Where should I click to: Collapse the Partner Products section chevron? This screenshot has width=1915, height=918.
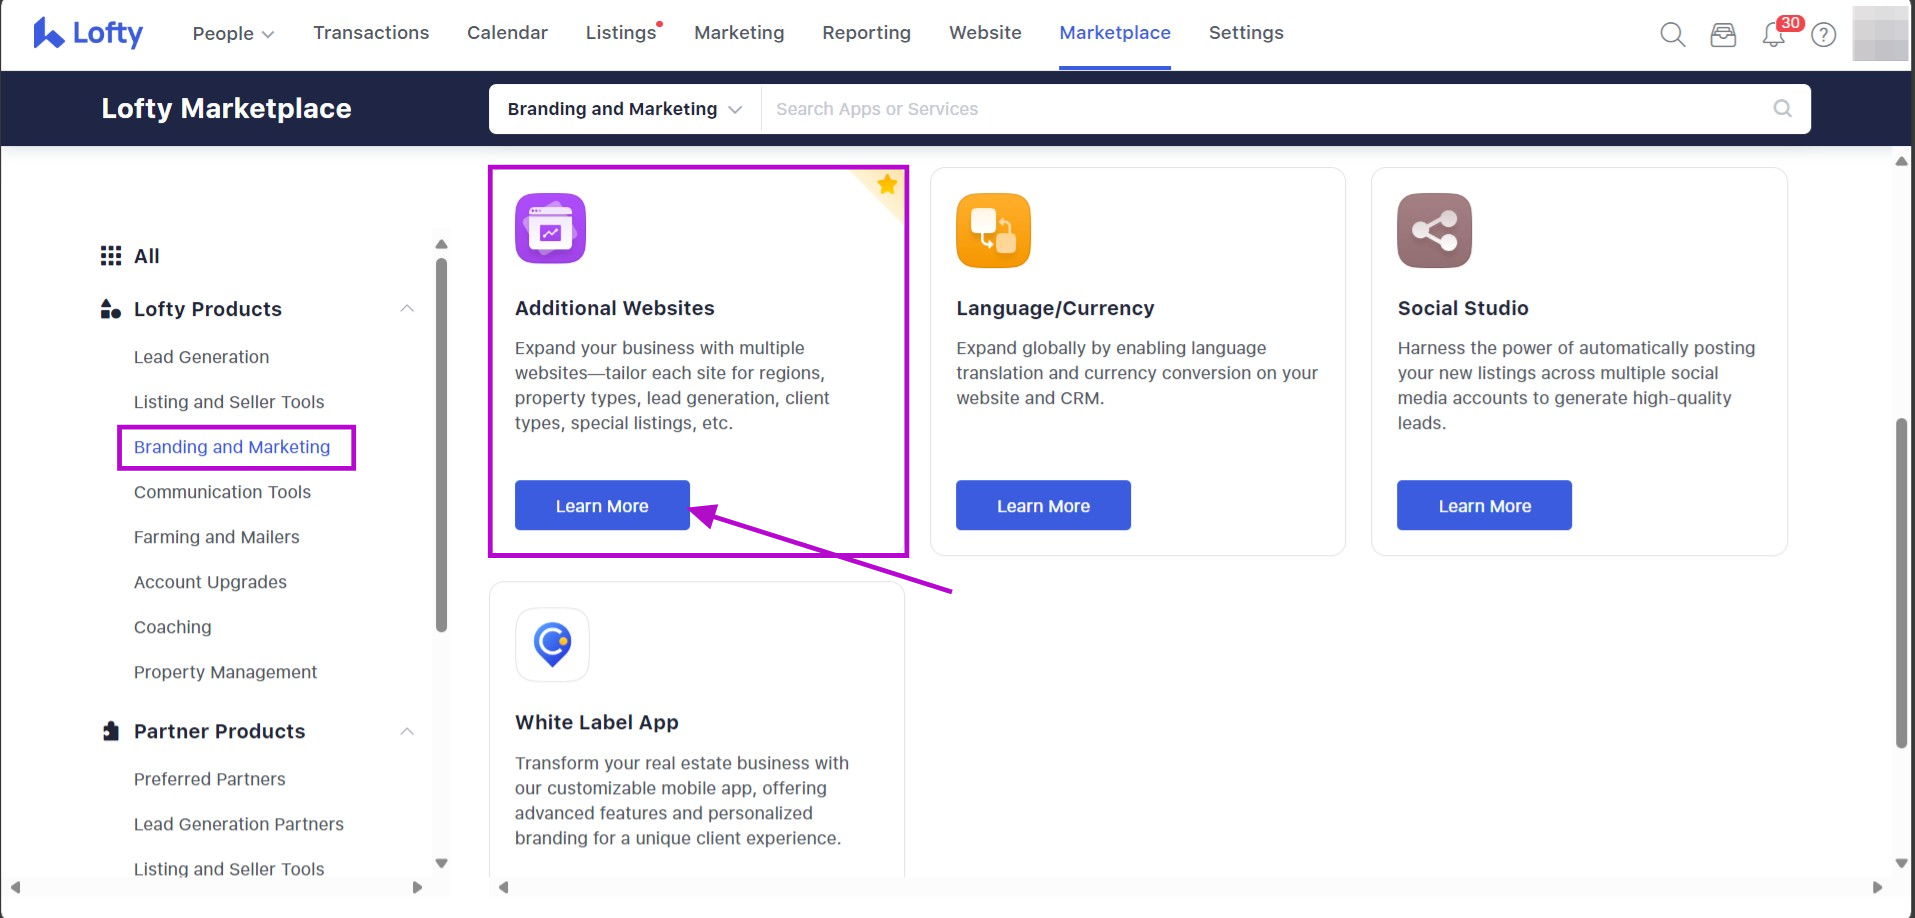407,731
